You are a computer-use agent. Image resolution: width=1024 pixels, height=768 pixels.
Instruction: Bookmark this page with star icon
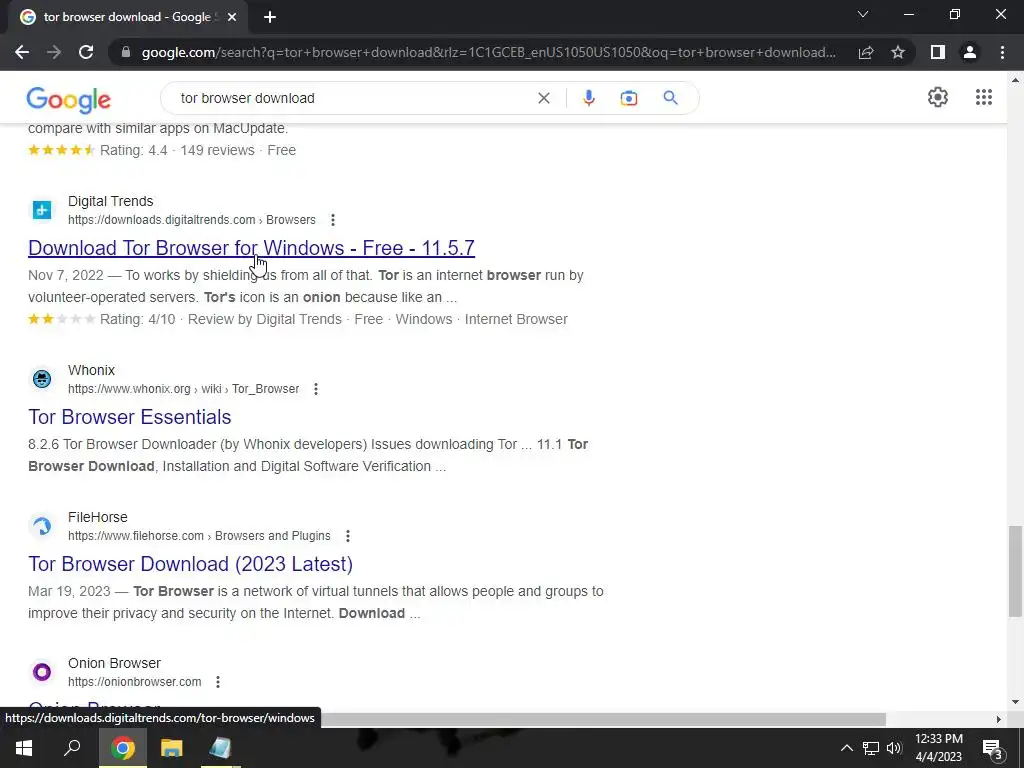pos(898,52)
